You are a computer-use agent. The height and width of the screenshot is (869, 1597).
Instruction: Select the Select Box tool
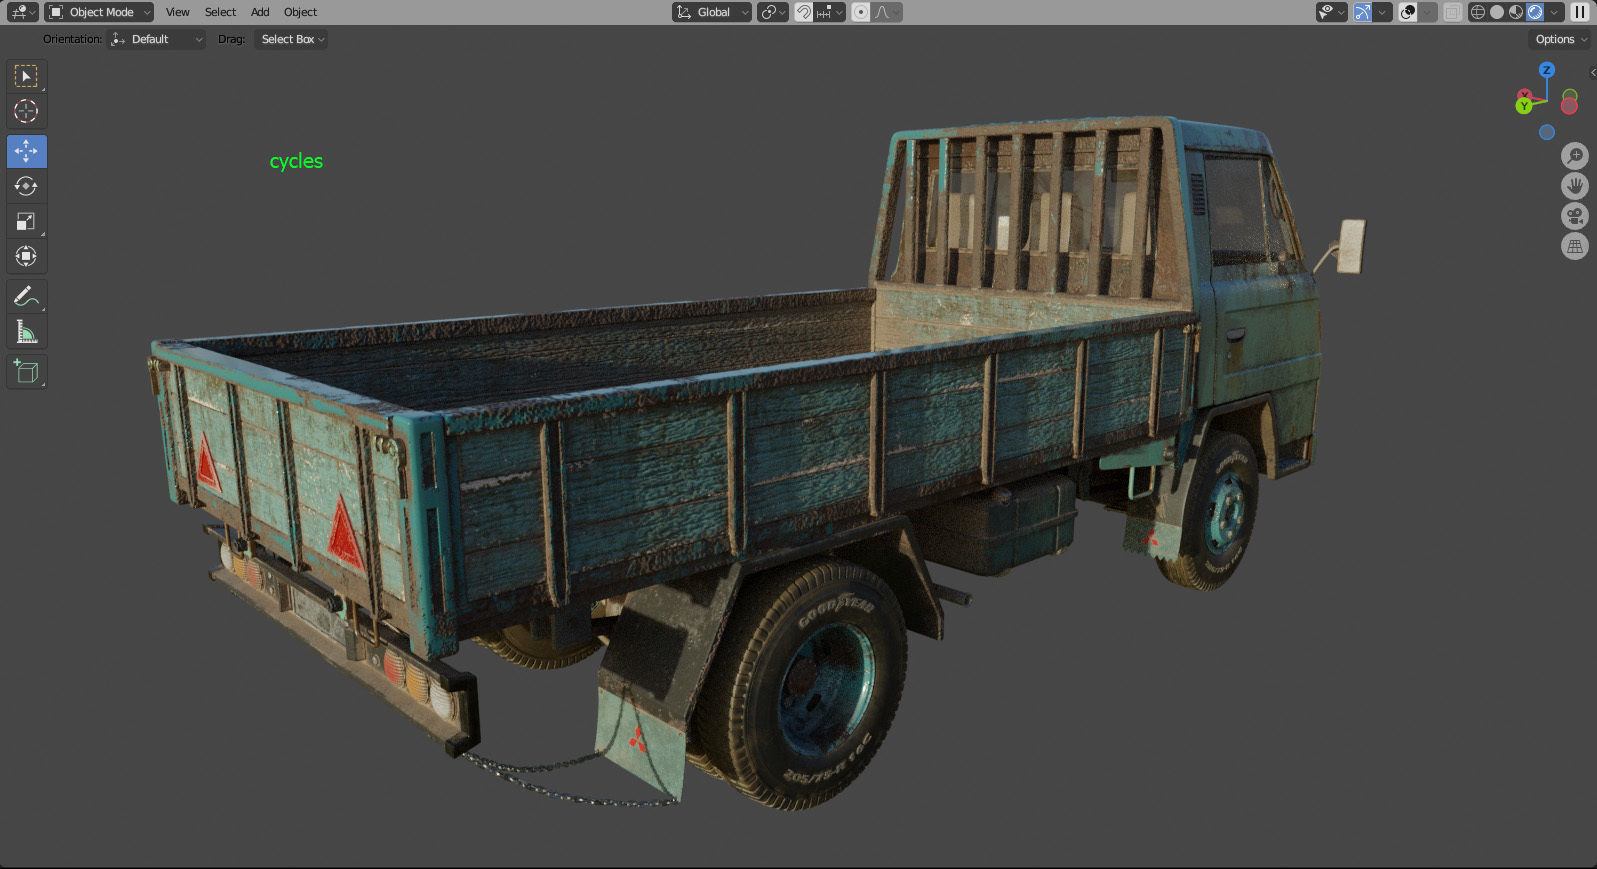pyautogui.click(x=26, y=76)
